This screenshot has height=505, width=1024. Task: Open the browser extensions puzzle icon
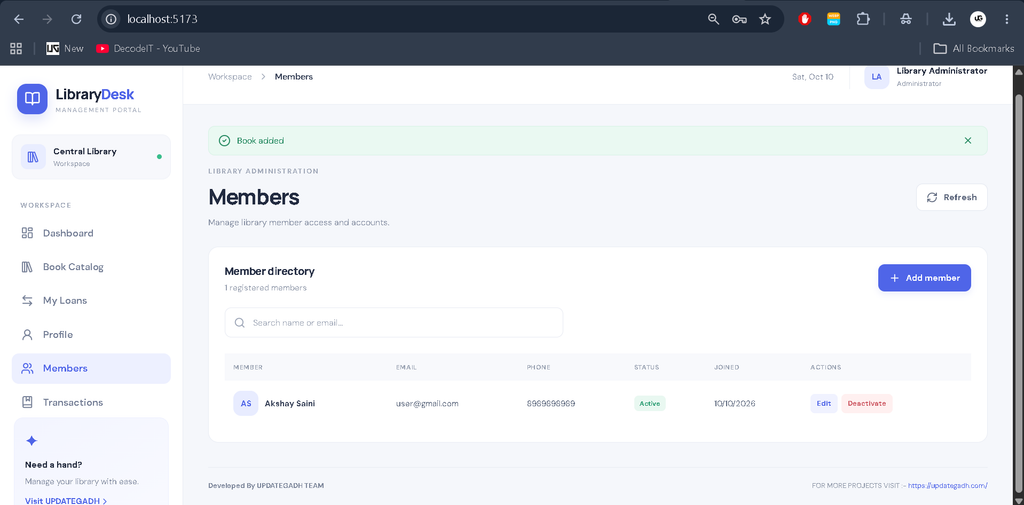pyautogui.click(x=863, y=20)
